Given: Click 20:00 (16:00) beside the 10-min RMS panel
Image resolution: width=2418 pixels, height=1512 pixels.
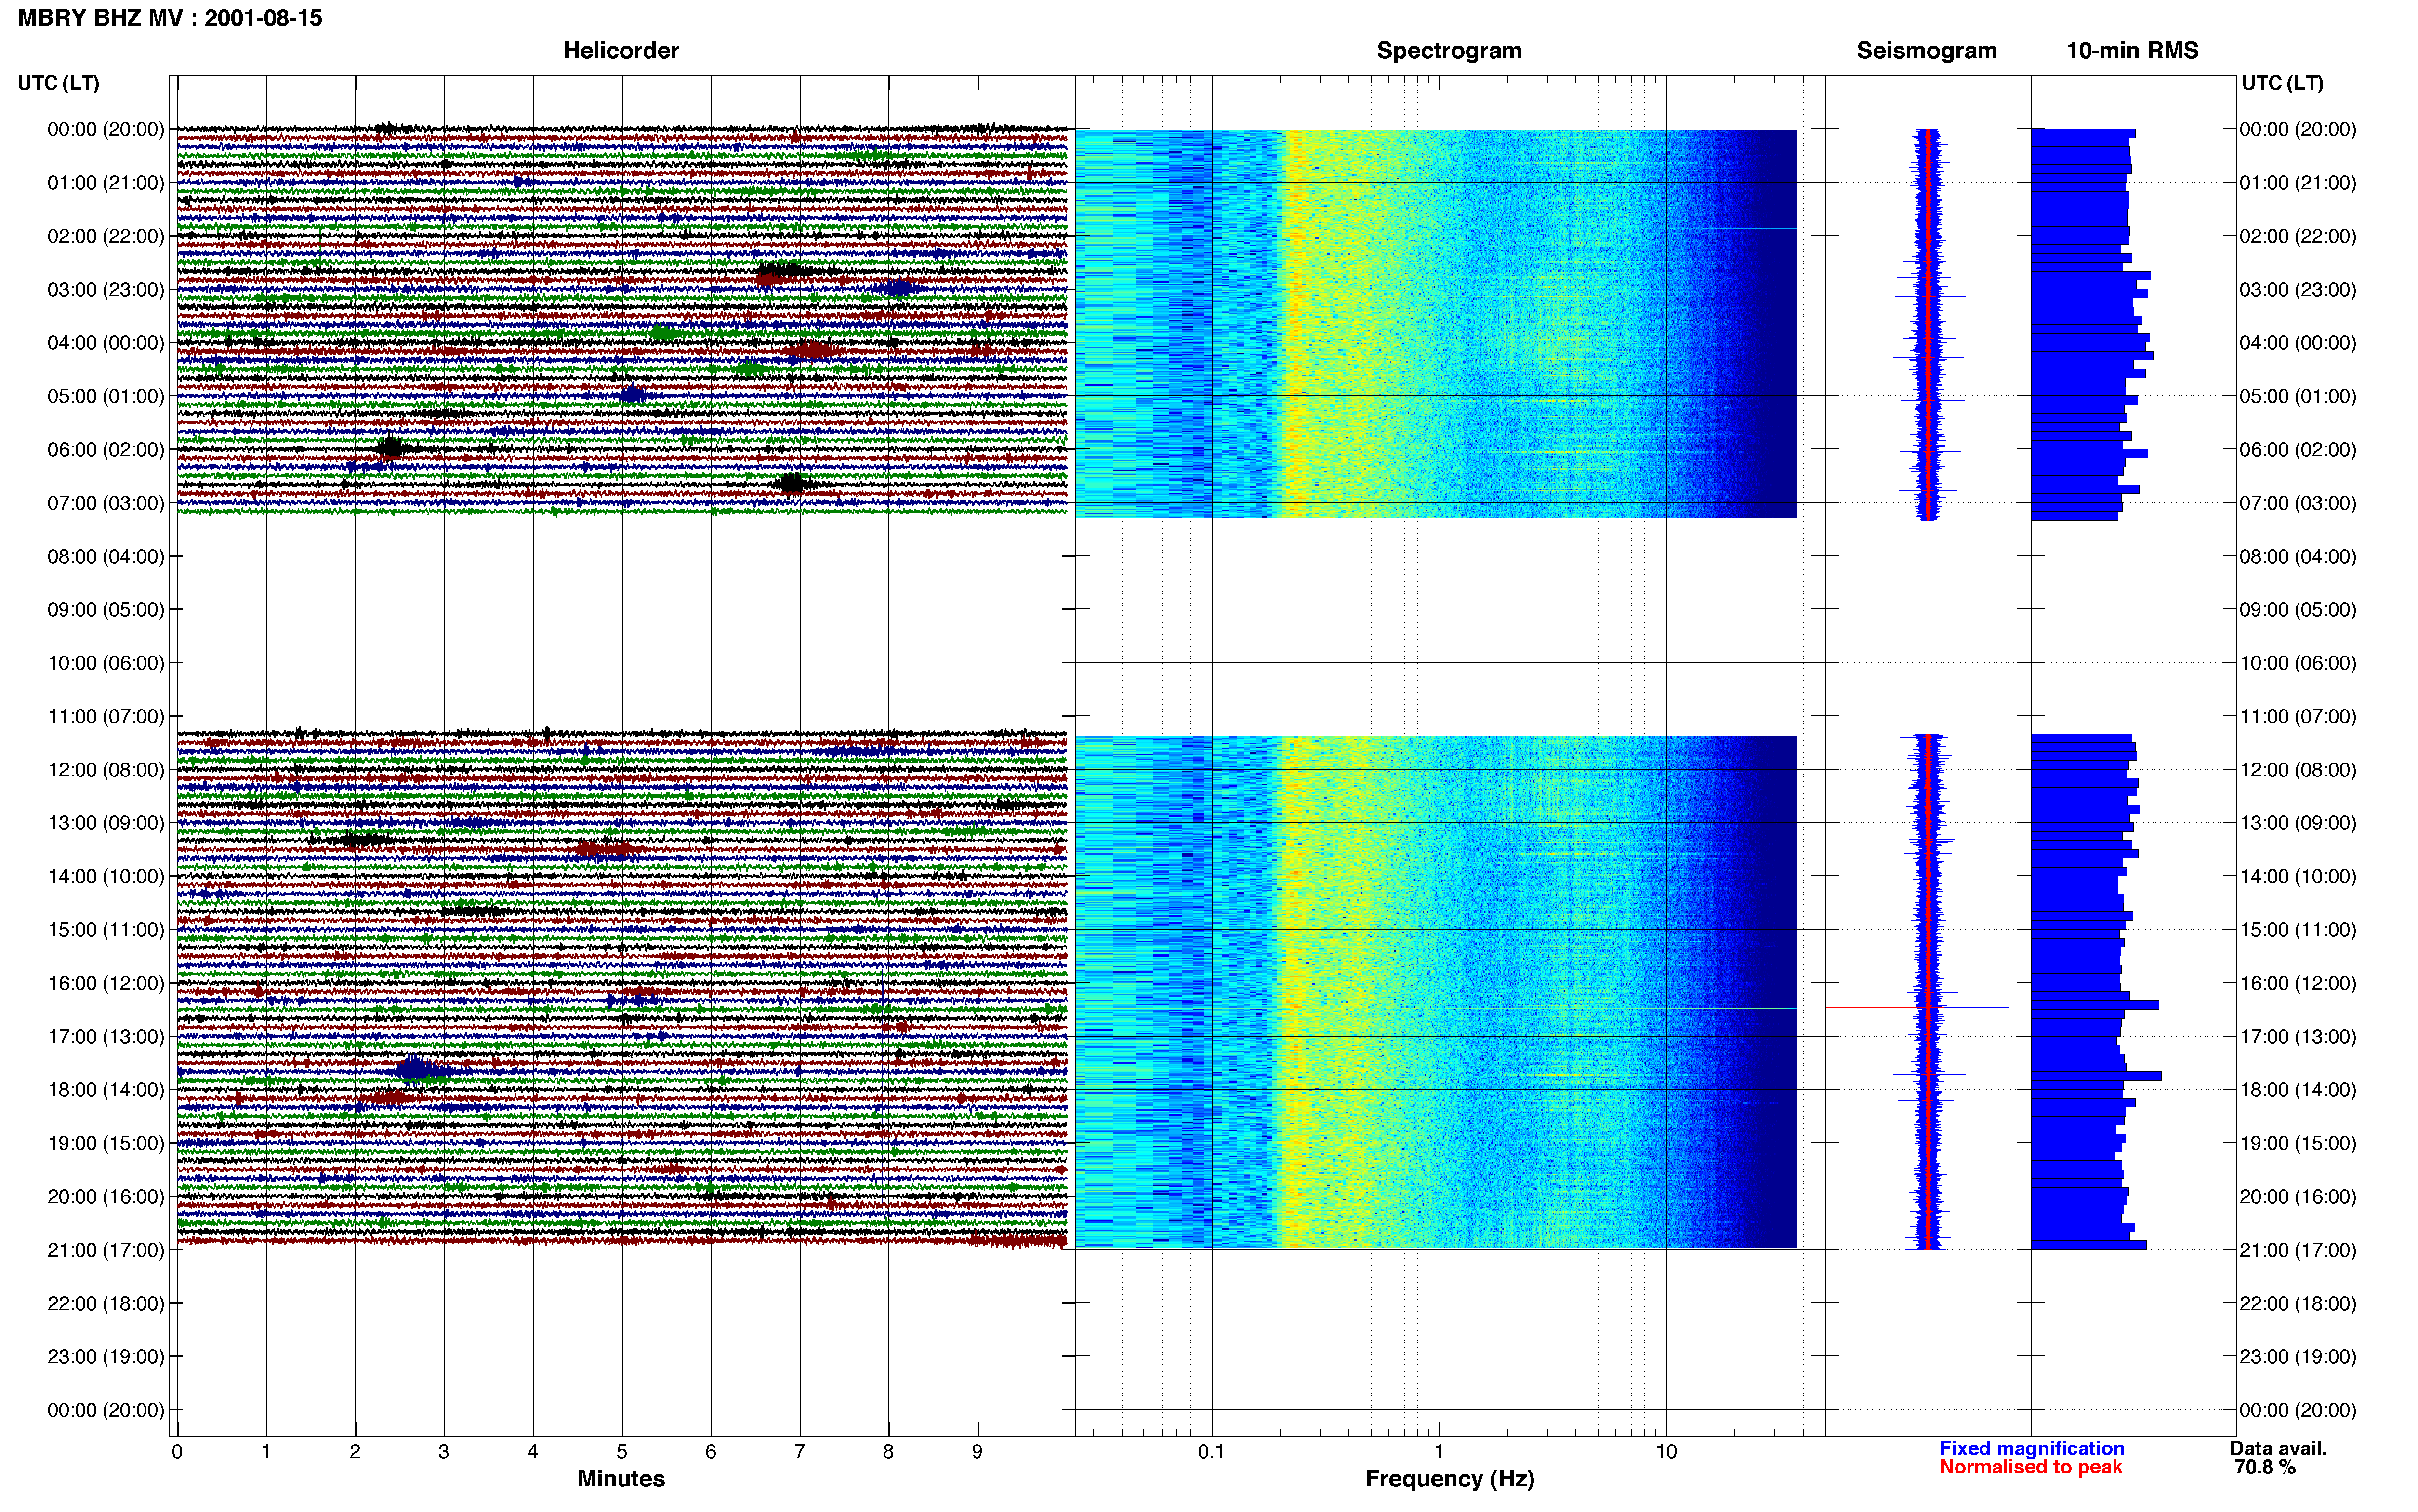Looking at the screenshot, I should click(2298, 1197).
